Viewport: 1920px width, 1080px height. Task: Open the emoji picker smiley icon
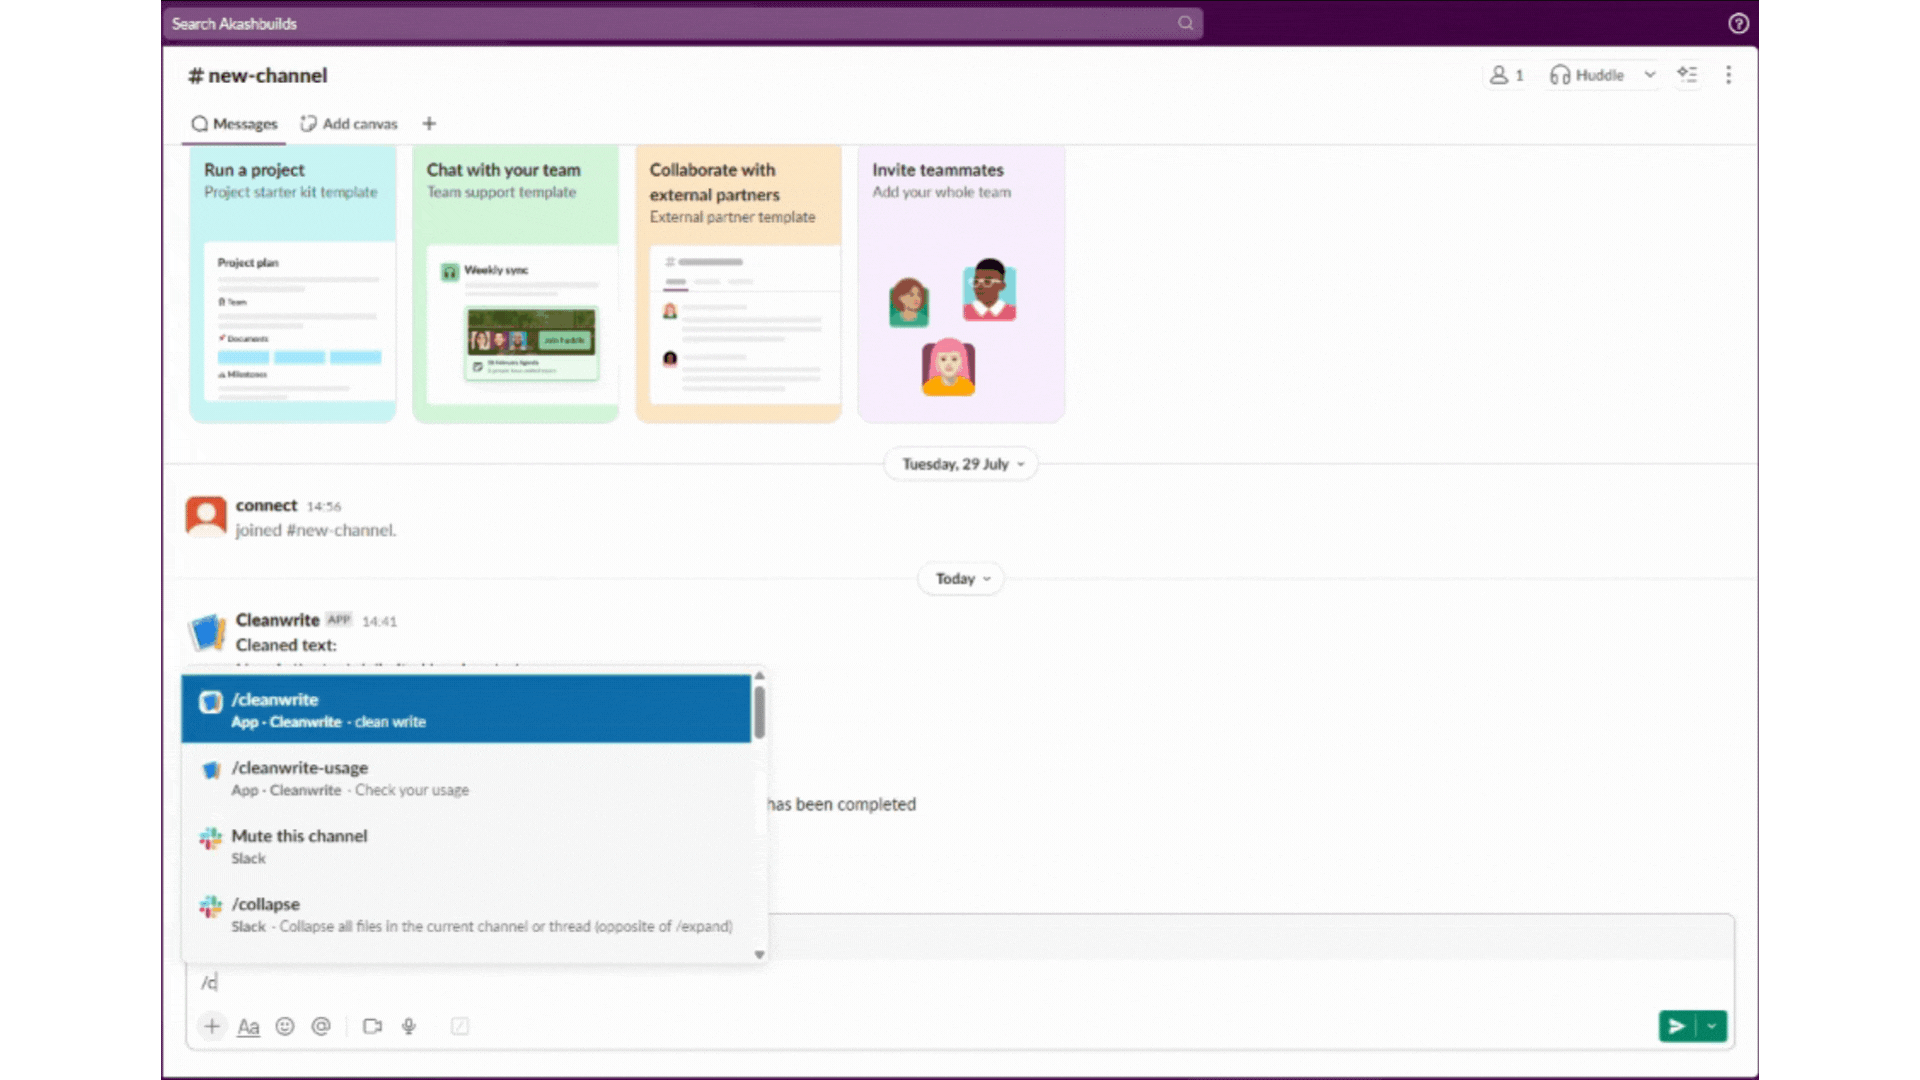[x=285, y=1026]
